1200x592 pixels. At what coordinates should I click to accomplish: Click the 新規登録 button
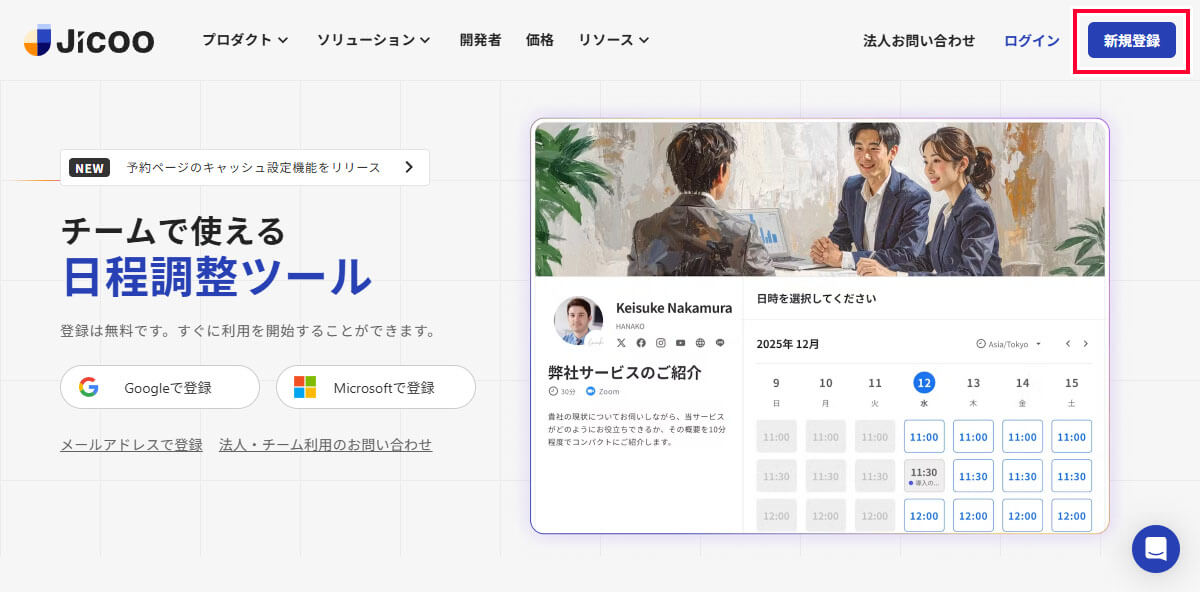point(1130,41)
